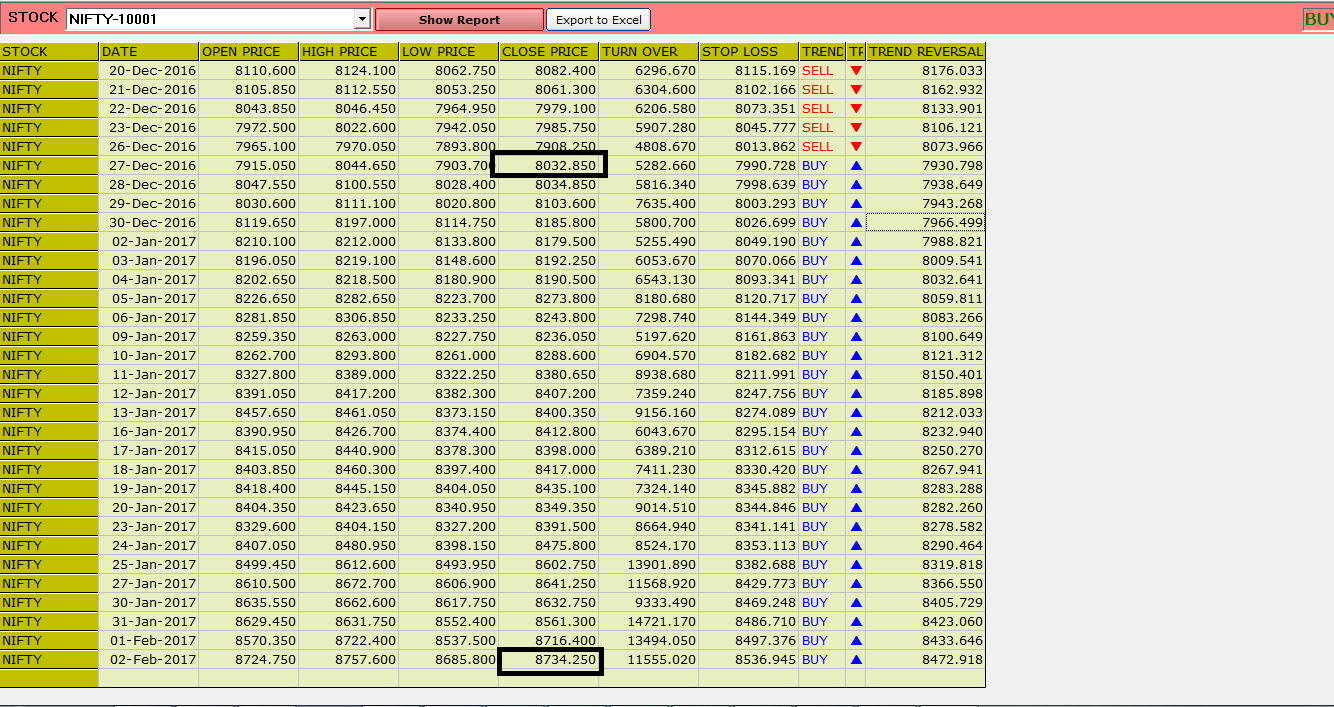Click the date cell 25-Jan-2017

tap(149, 565)
